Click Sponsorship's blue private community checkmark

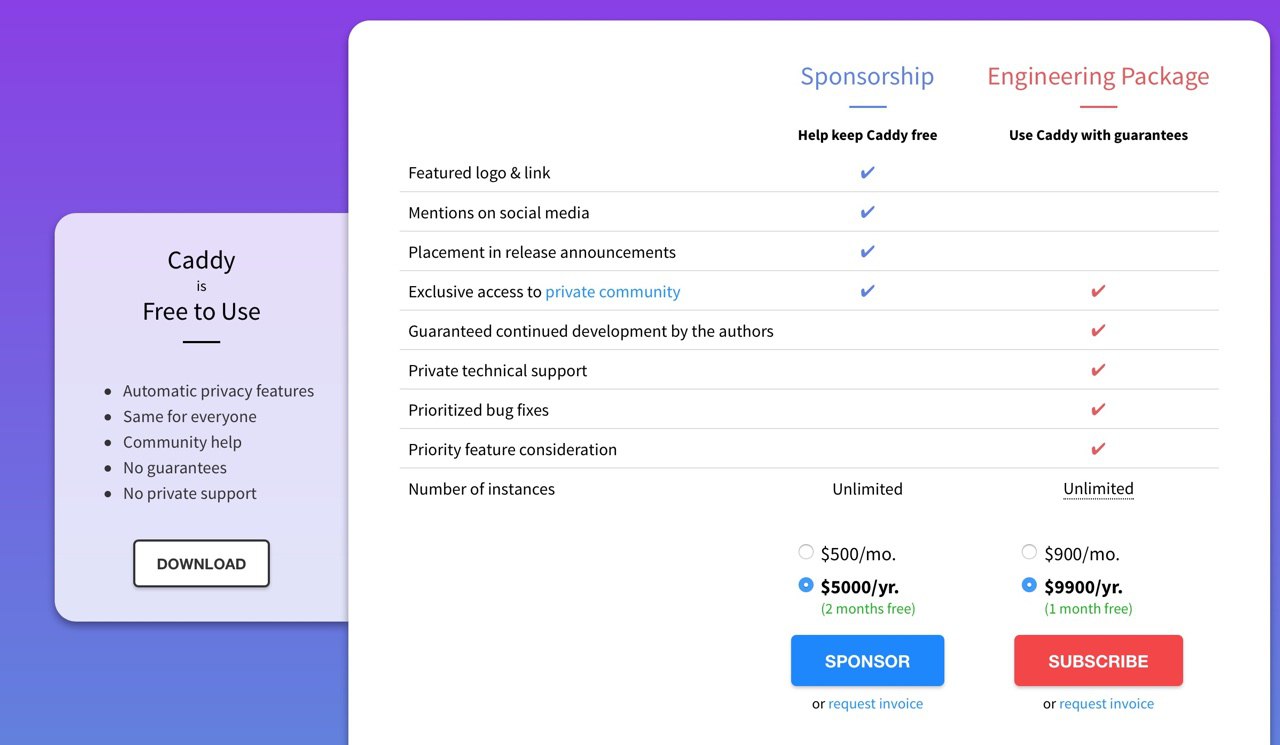pyautogui.click(x=867, y=291)
